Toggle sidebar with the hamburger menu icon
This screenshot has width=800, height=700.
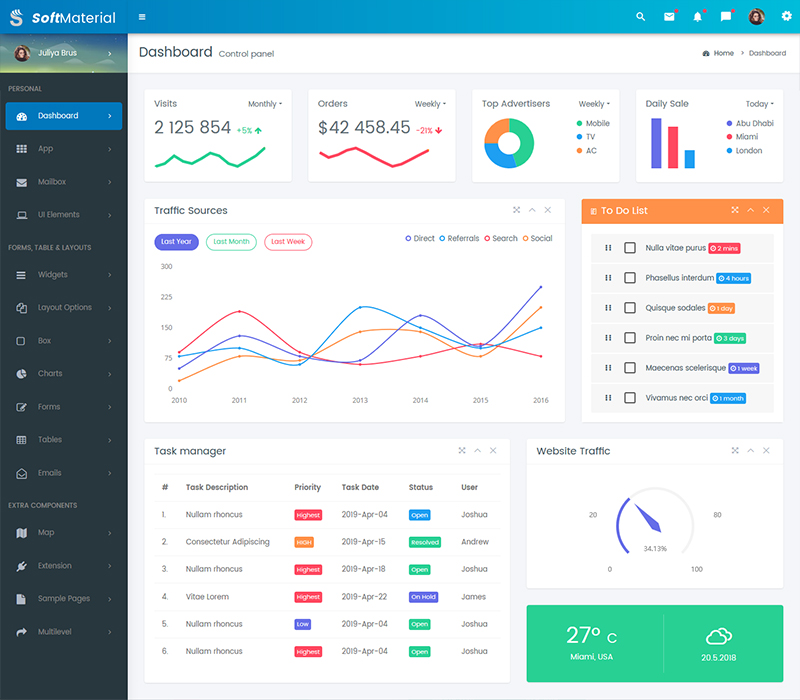click(142, 17)
